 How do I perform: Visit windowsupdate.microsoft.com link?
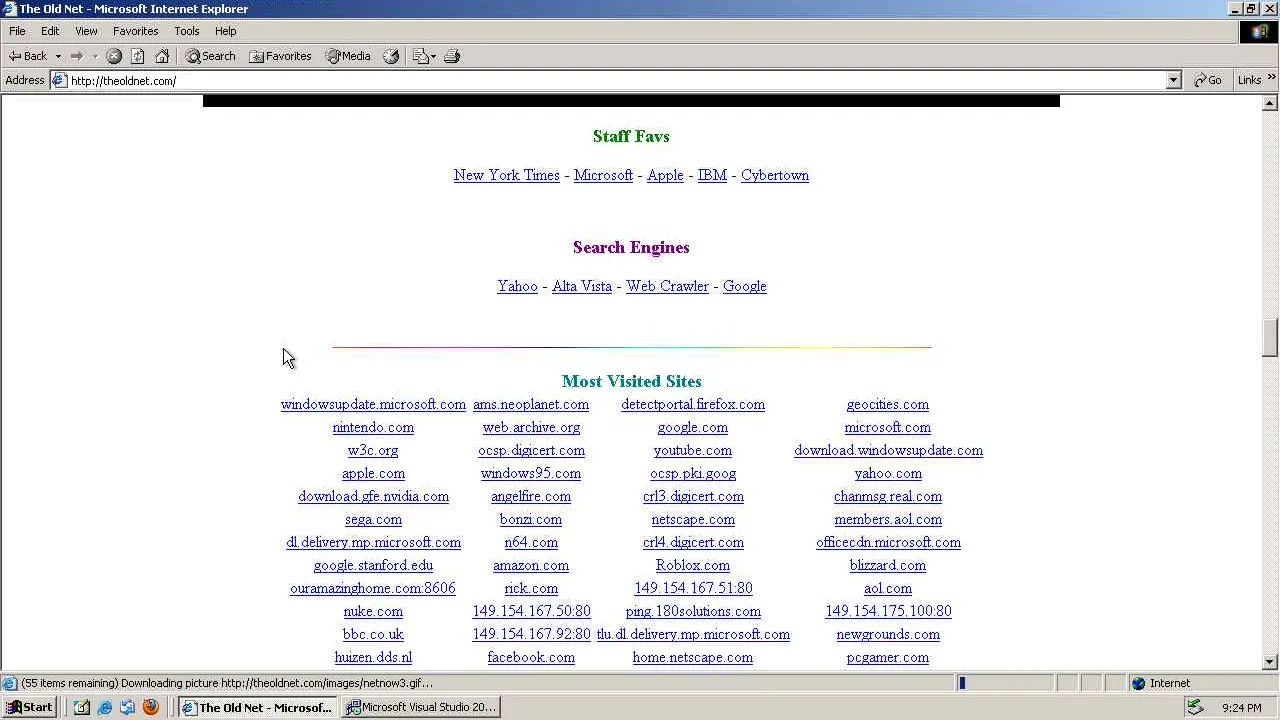click(373, 404)
